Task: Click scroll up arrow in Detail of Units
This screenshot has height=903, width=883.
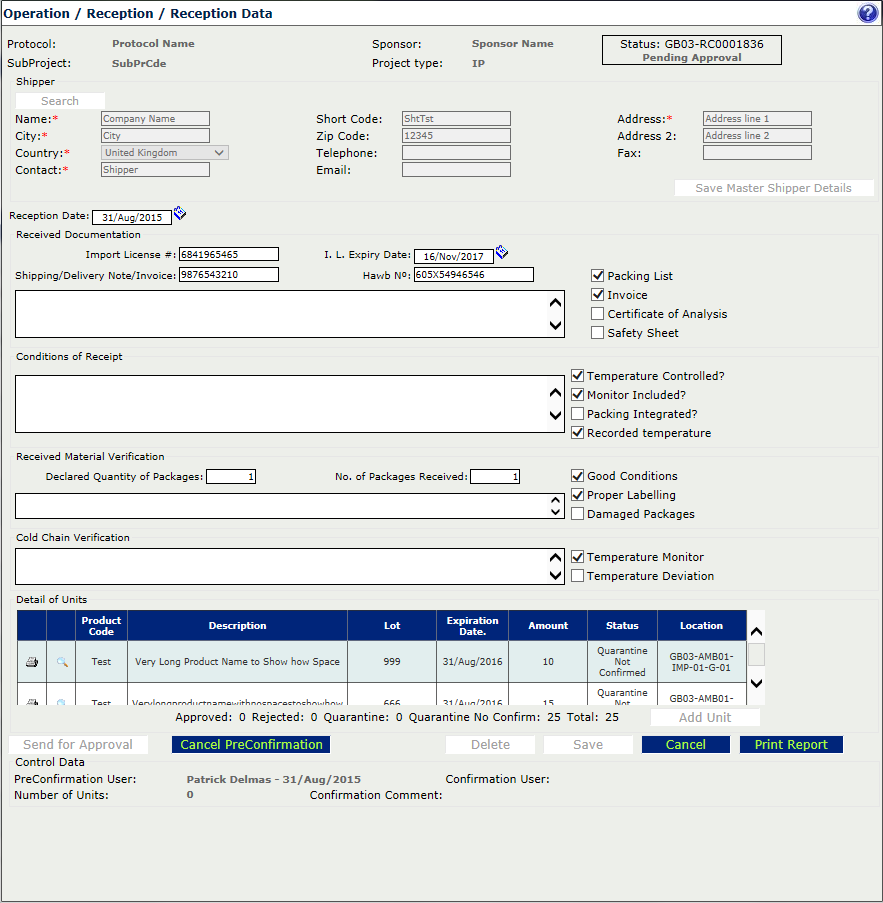Action: (756, 632)
